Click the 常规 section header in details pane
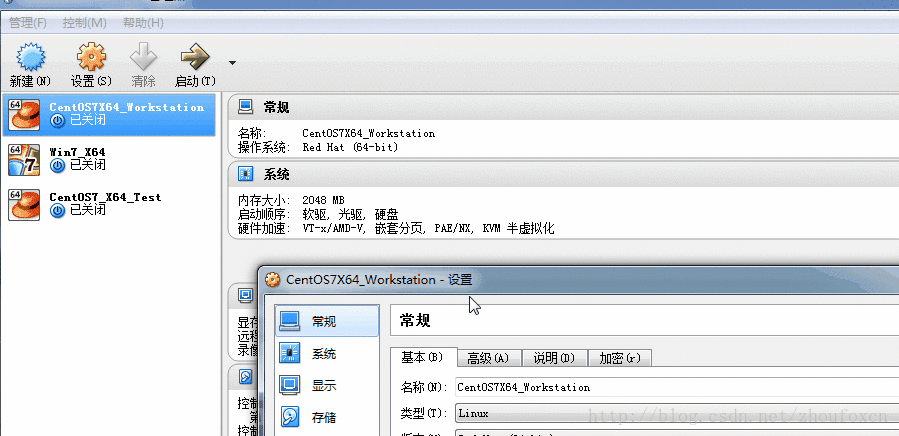Image resolution: width=899 pixels, height=436 pixels. pos(563,107)
